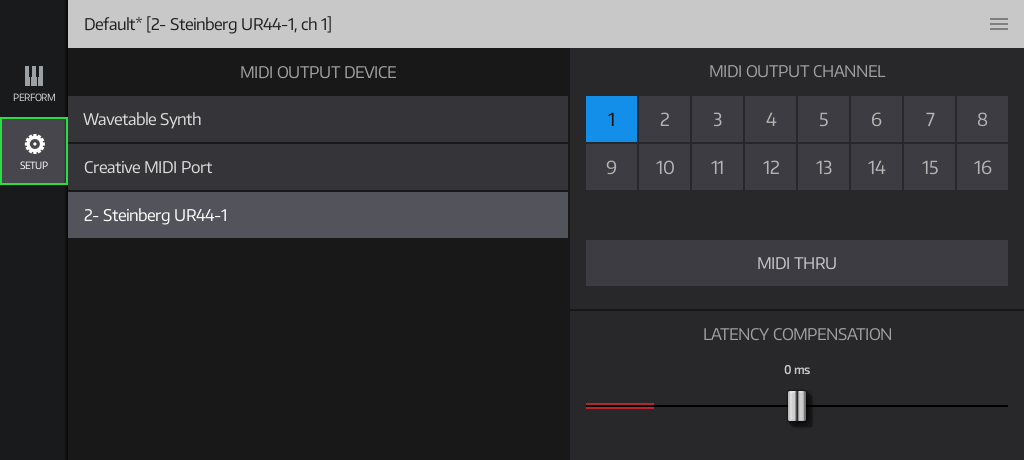The width and height of the screenshot is (1024, 460).
Task: Select Wavetable Synth as MIDI output
Action: (318, 119)
